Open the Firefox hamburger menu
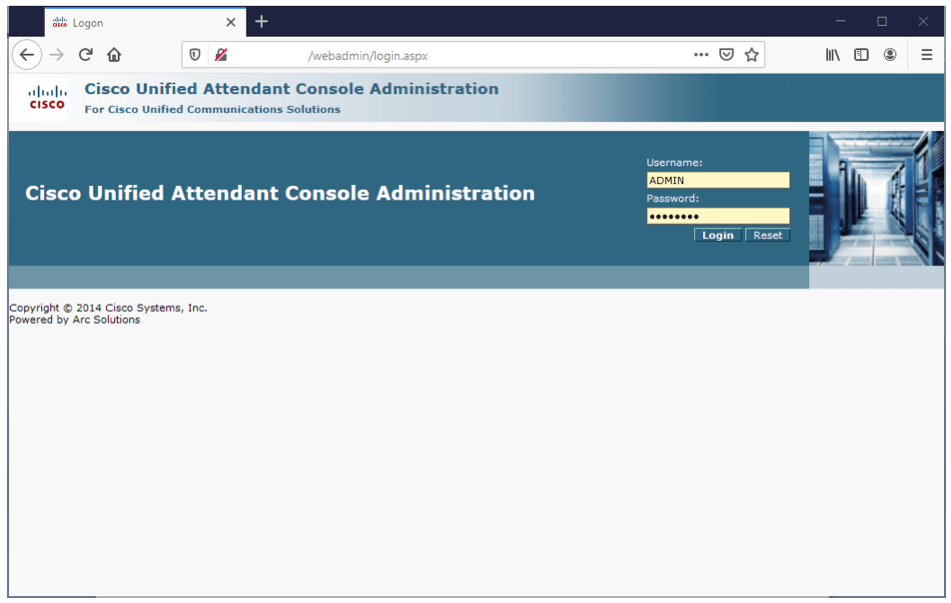Screen dimensions: 951x603 pos(927,55)
